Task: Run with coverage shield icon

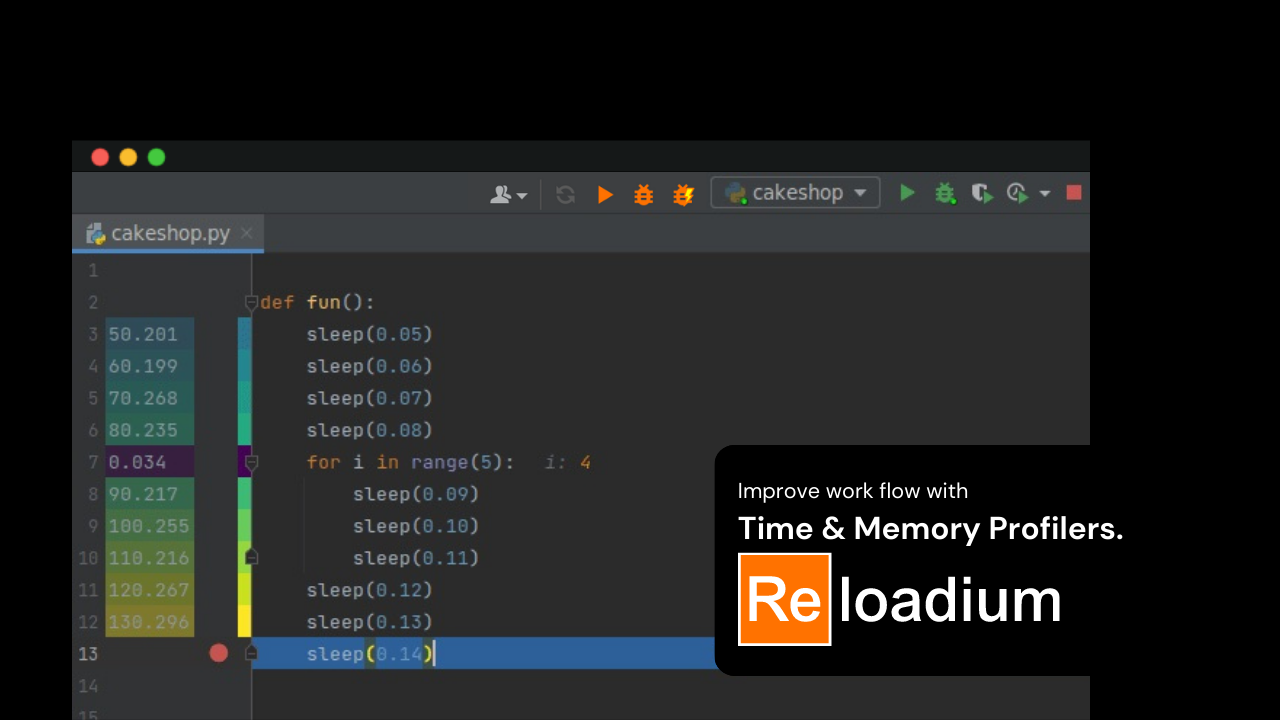Action: tap(982, 193)
